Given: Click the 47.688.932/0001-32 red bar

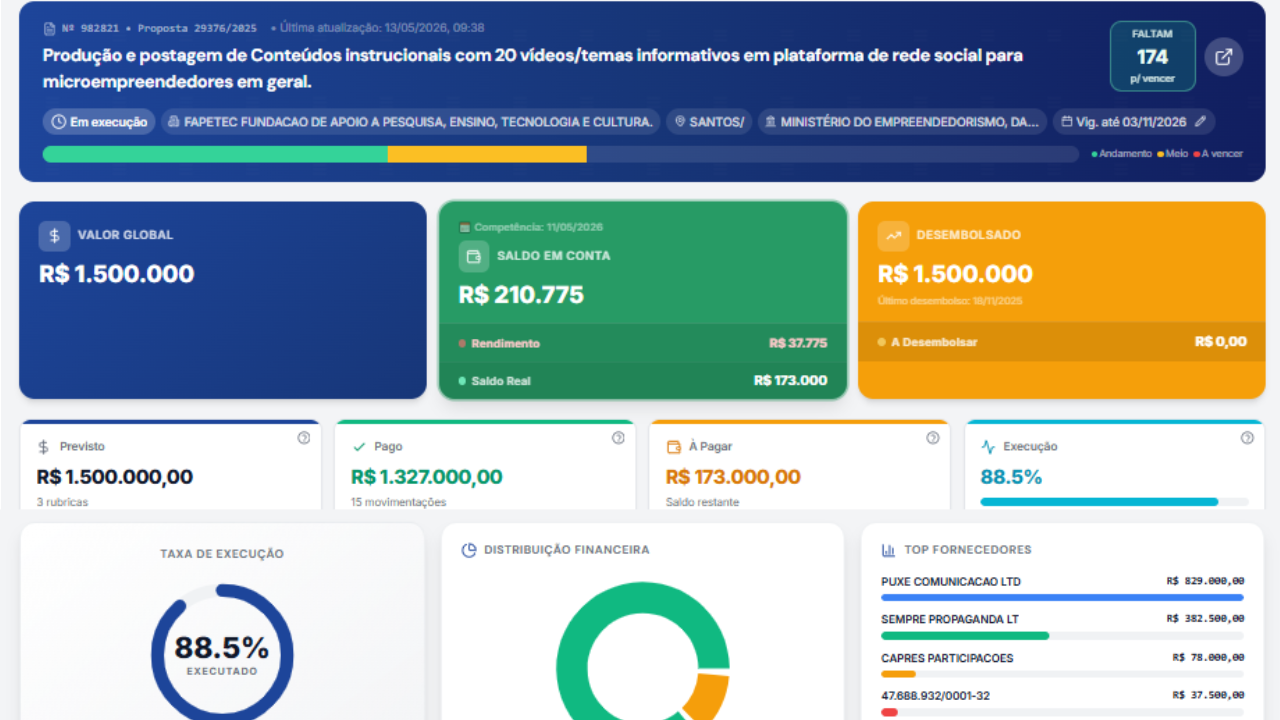Looking at the screenshot, I should coord(889,712).
